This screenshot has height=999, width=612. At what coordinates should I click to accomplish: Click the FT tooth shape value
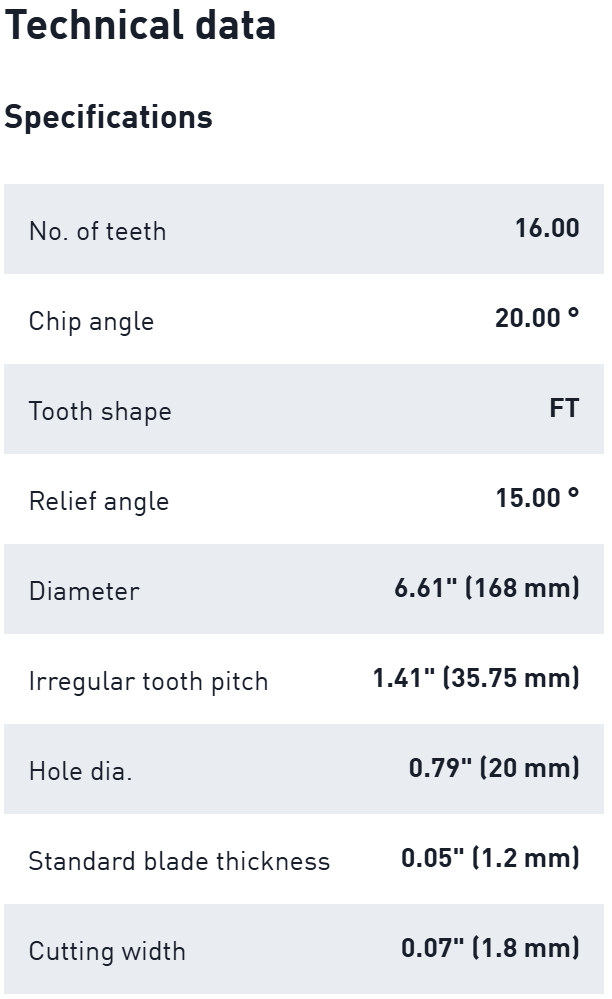pos(564,408)
